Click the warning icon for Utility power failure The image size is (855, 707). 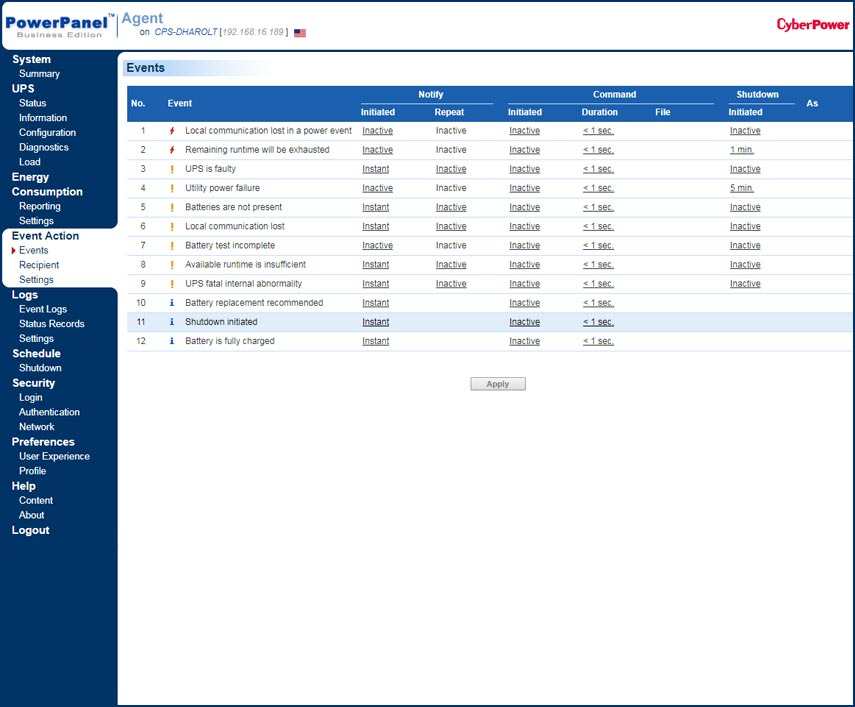pyautogui.click(x=172, y=188)
